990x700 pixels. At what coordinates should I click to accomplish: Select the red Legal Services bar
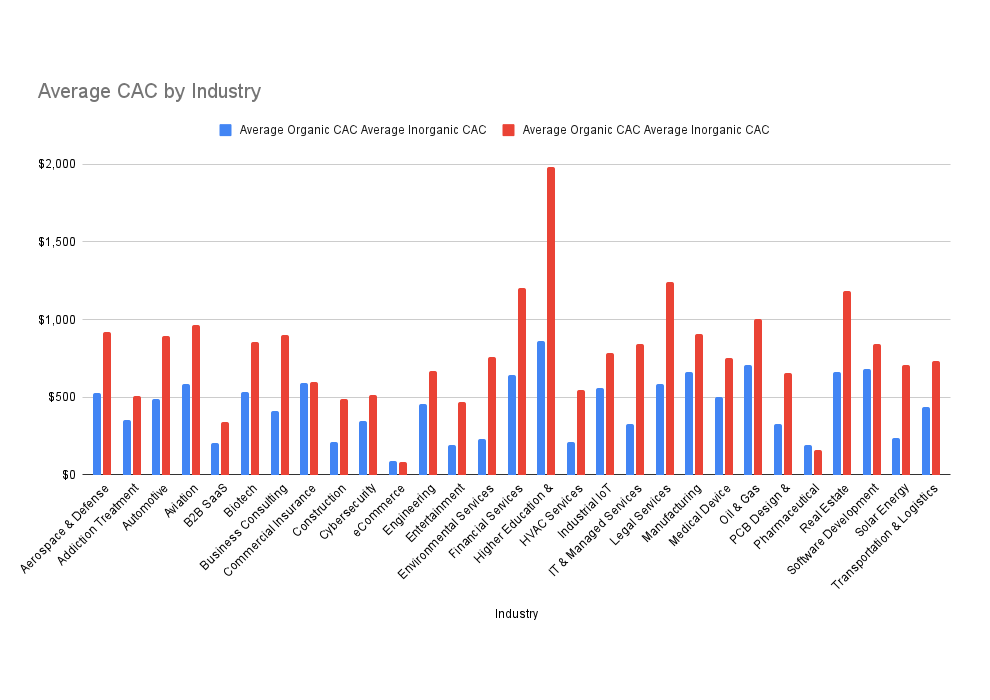point(670,379)
